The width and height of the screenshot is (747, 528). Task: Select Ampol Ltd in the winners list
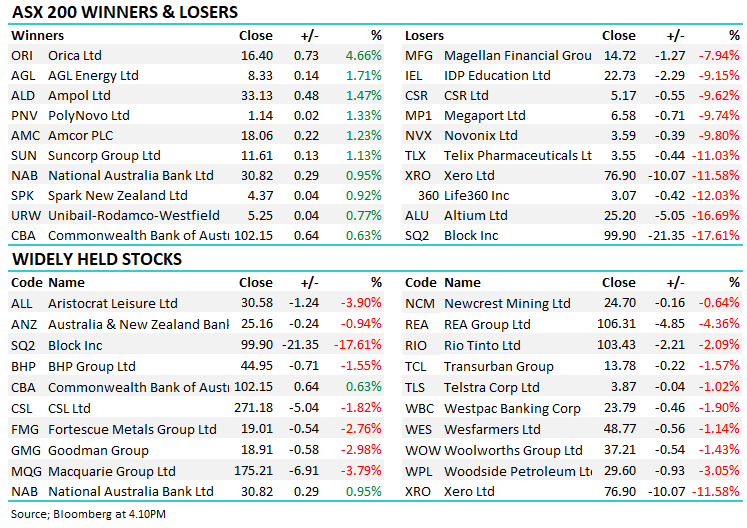coord(79,96)
